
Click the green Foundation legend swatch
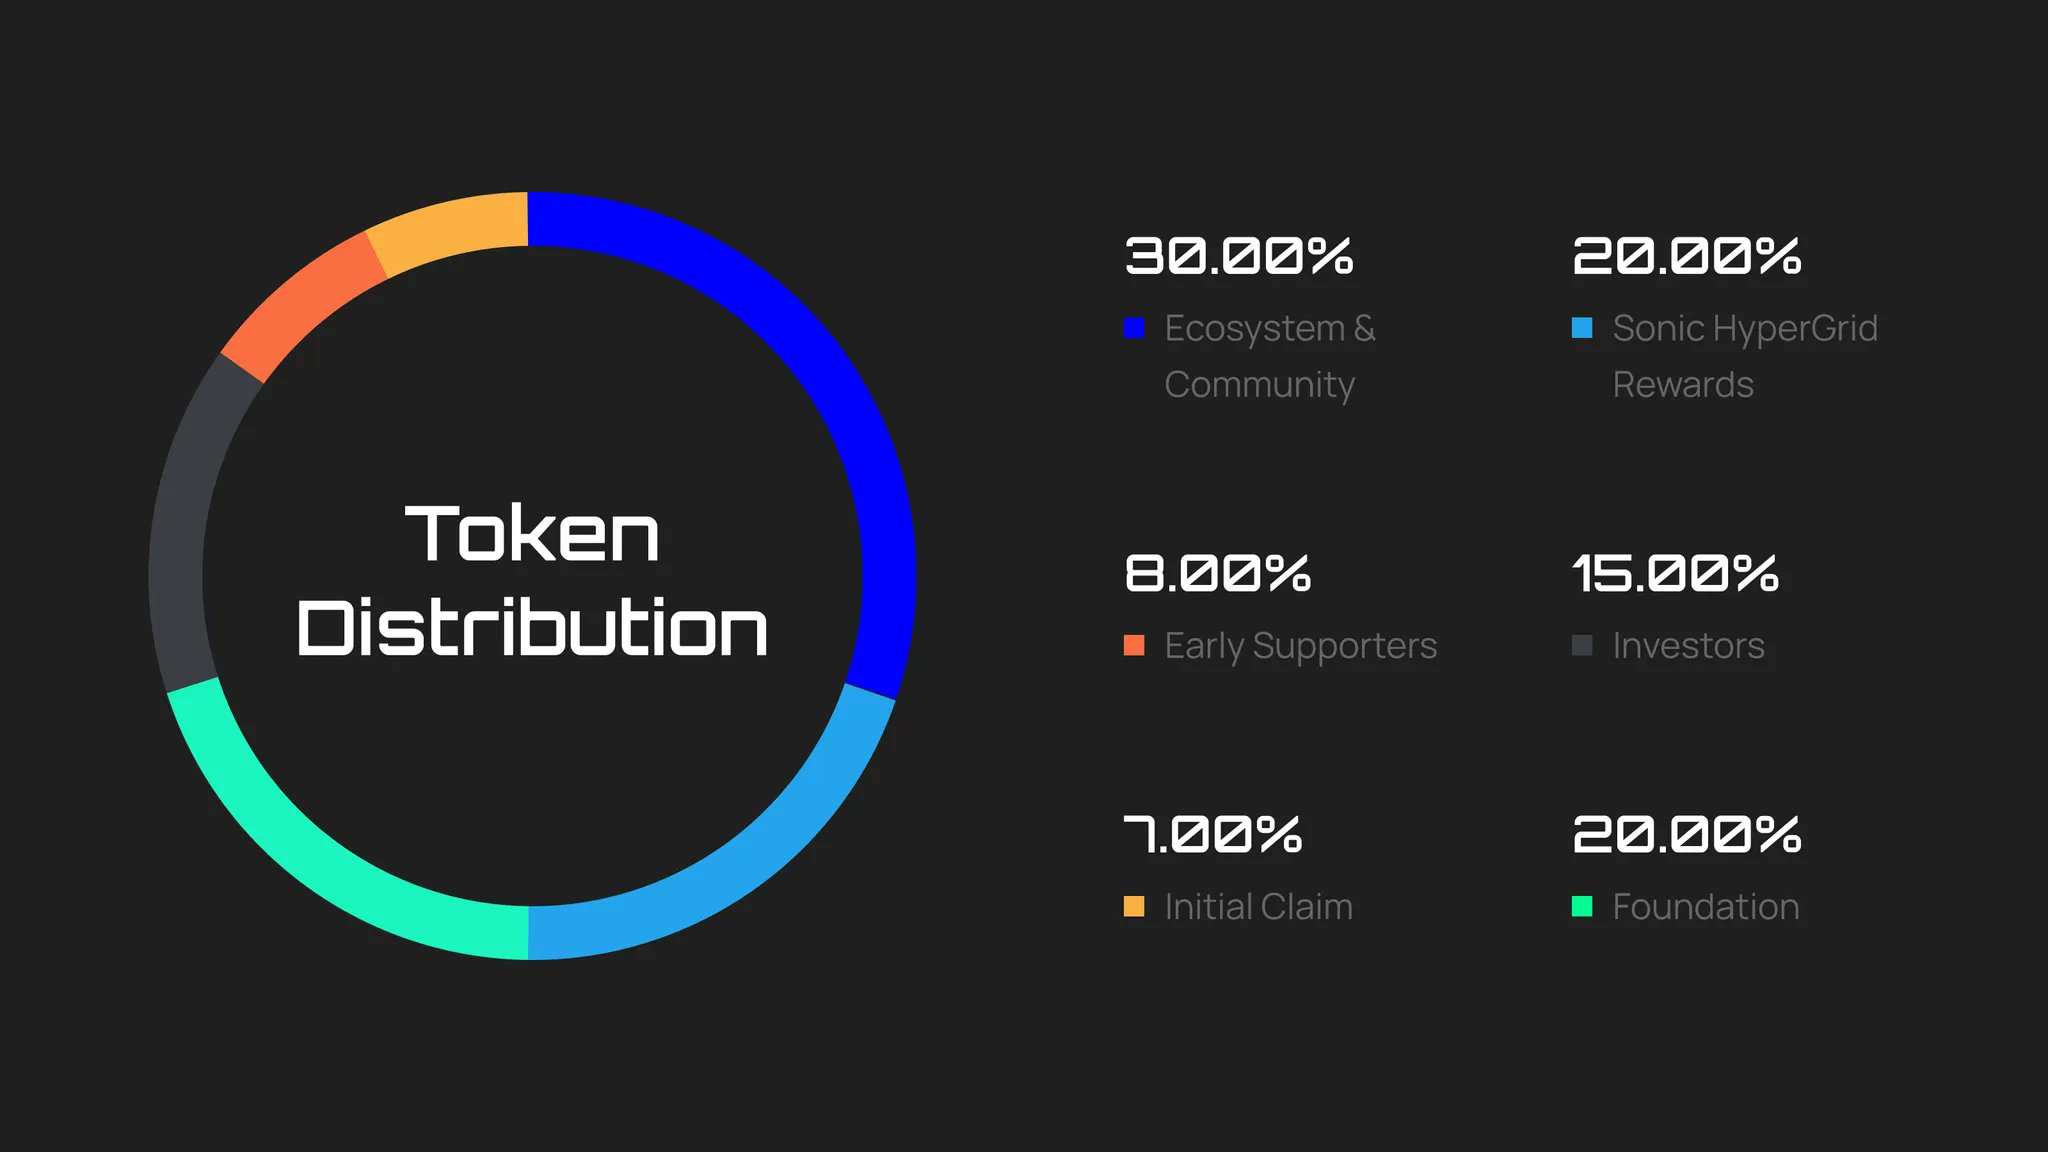(1582, 906)
